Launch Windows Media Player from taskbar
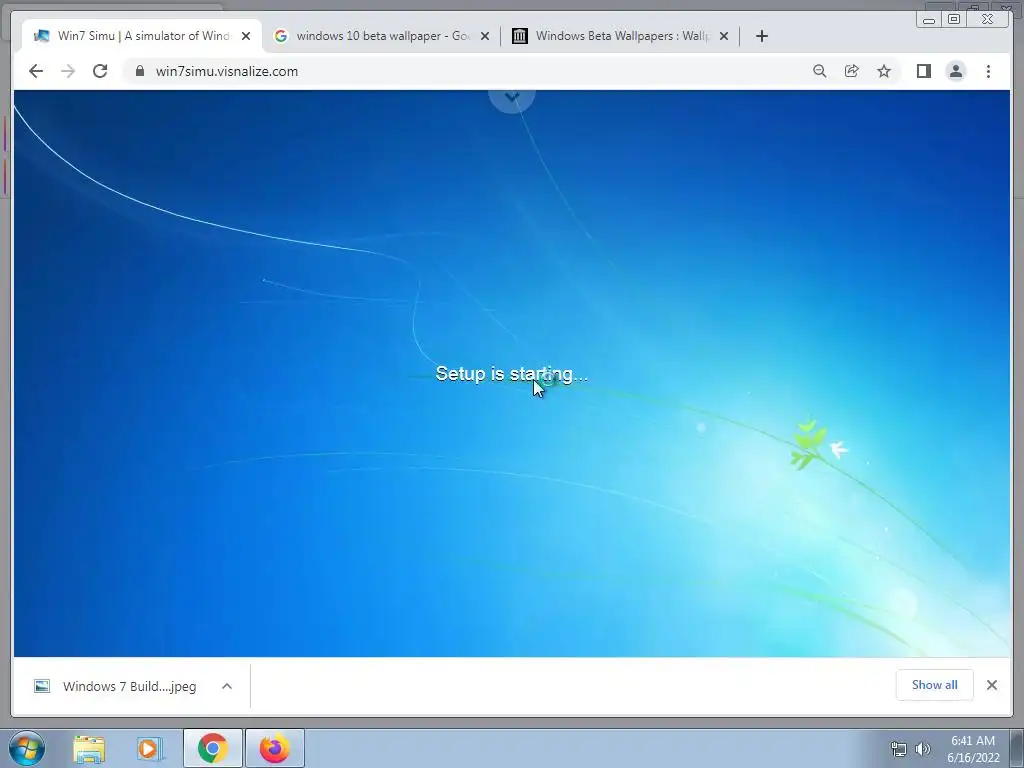1024x768 pixels. pyautogui.click(x=149, y=748)
